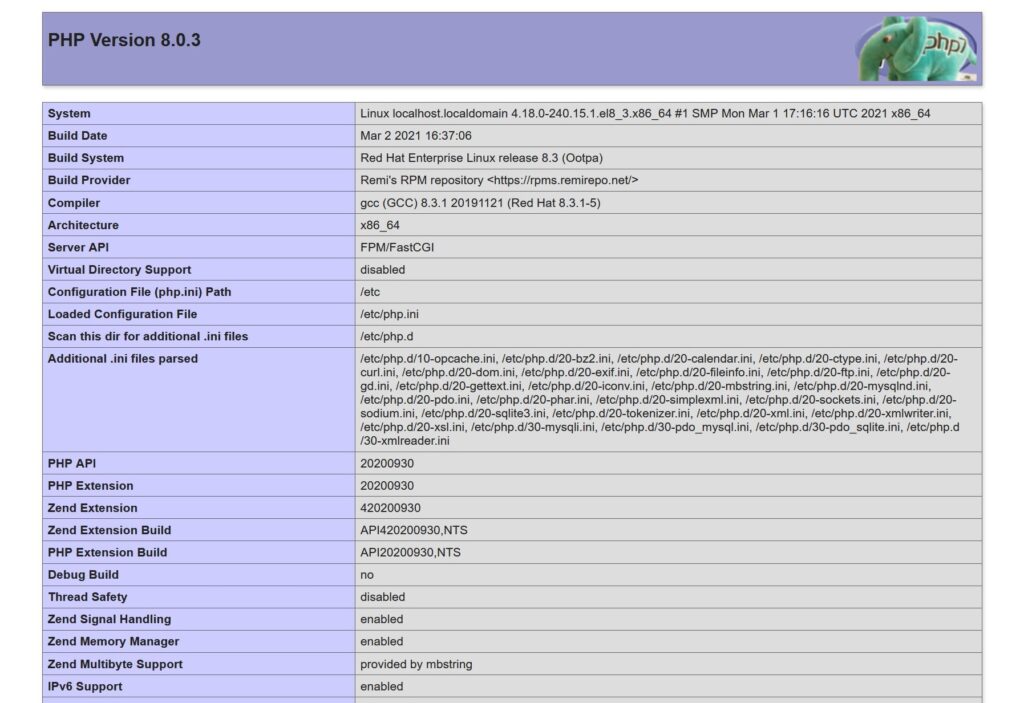Select the '/etc/php.d' value
This screenshot has width=1024, height=703.
tap(387, 336)
